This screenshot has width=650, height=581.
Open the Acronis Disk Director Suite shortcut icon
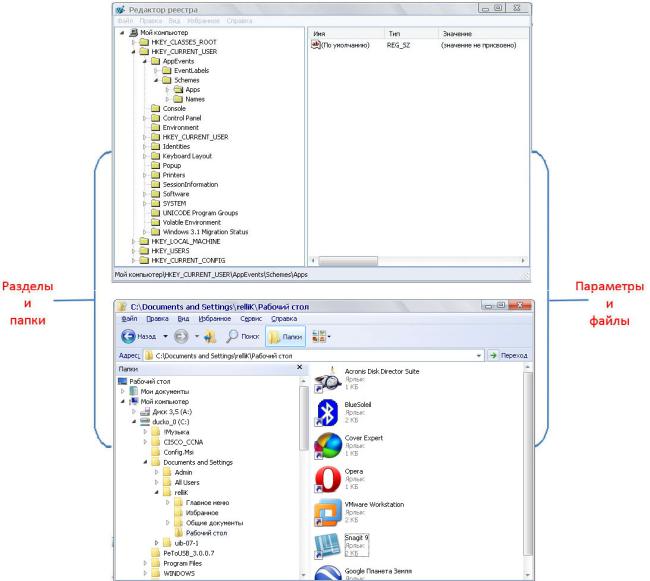point(327,379)
